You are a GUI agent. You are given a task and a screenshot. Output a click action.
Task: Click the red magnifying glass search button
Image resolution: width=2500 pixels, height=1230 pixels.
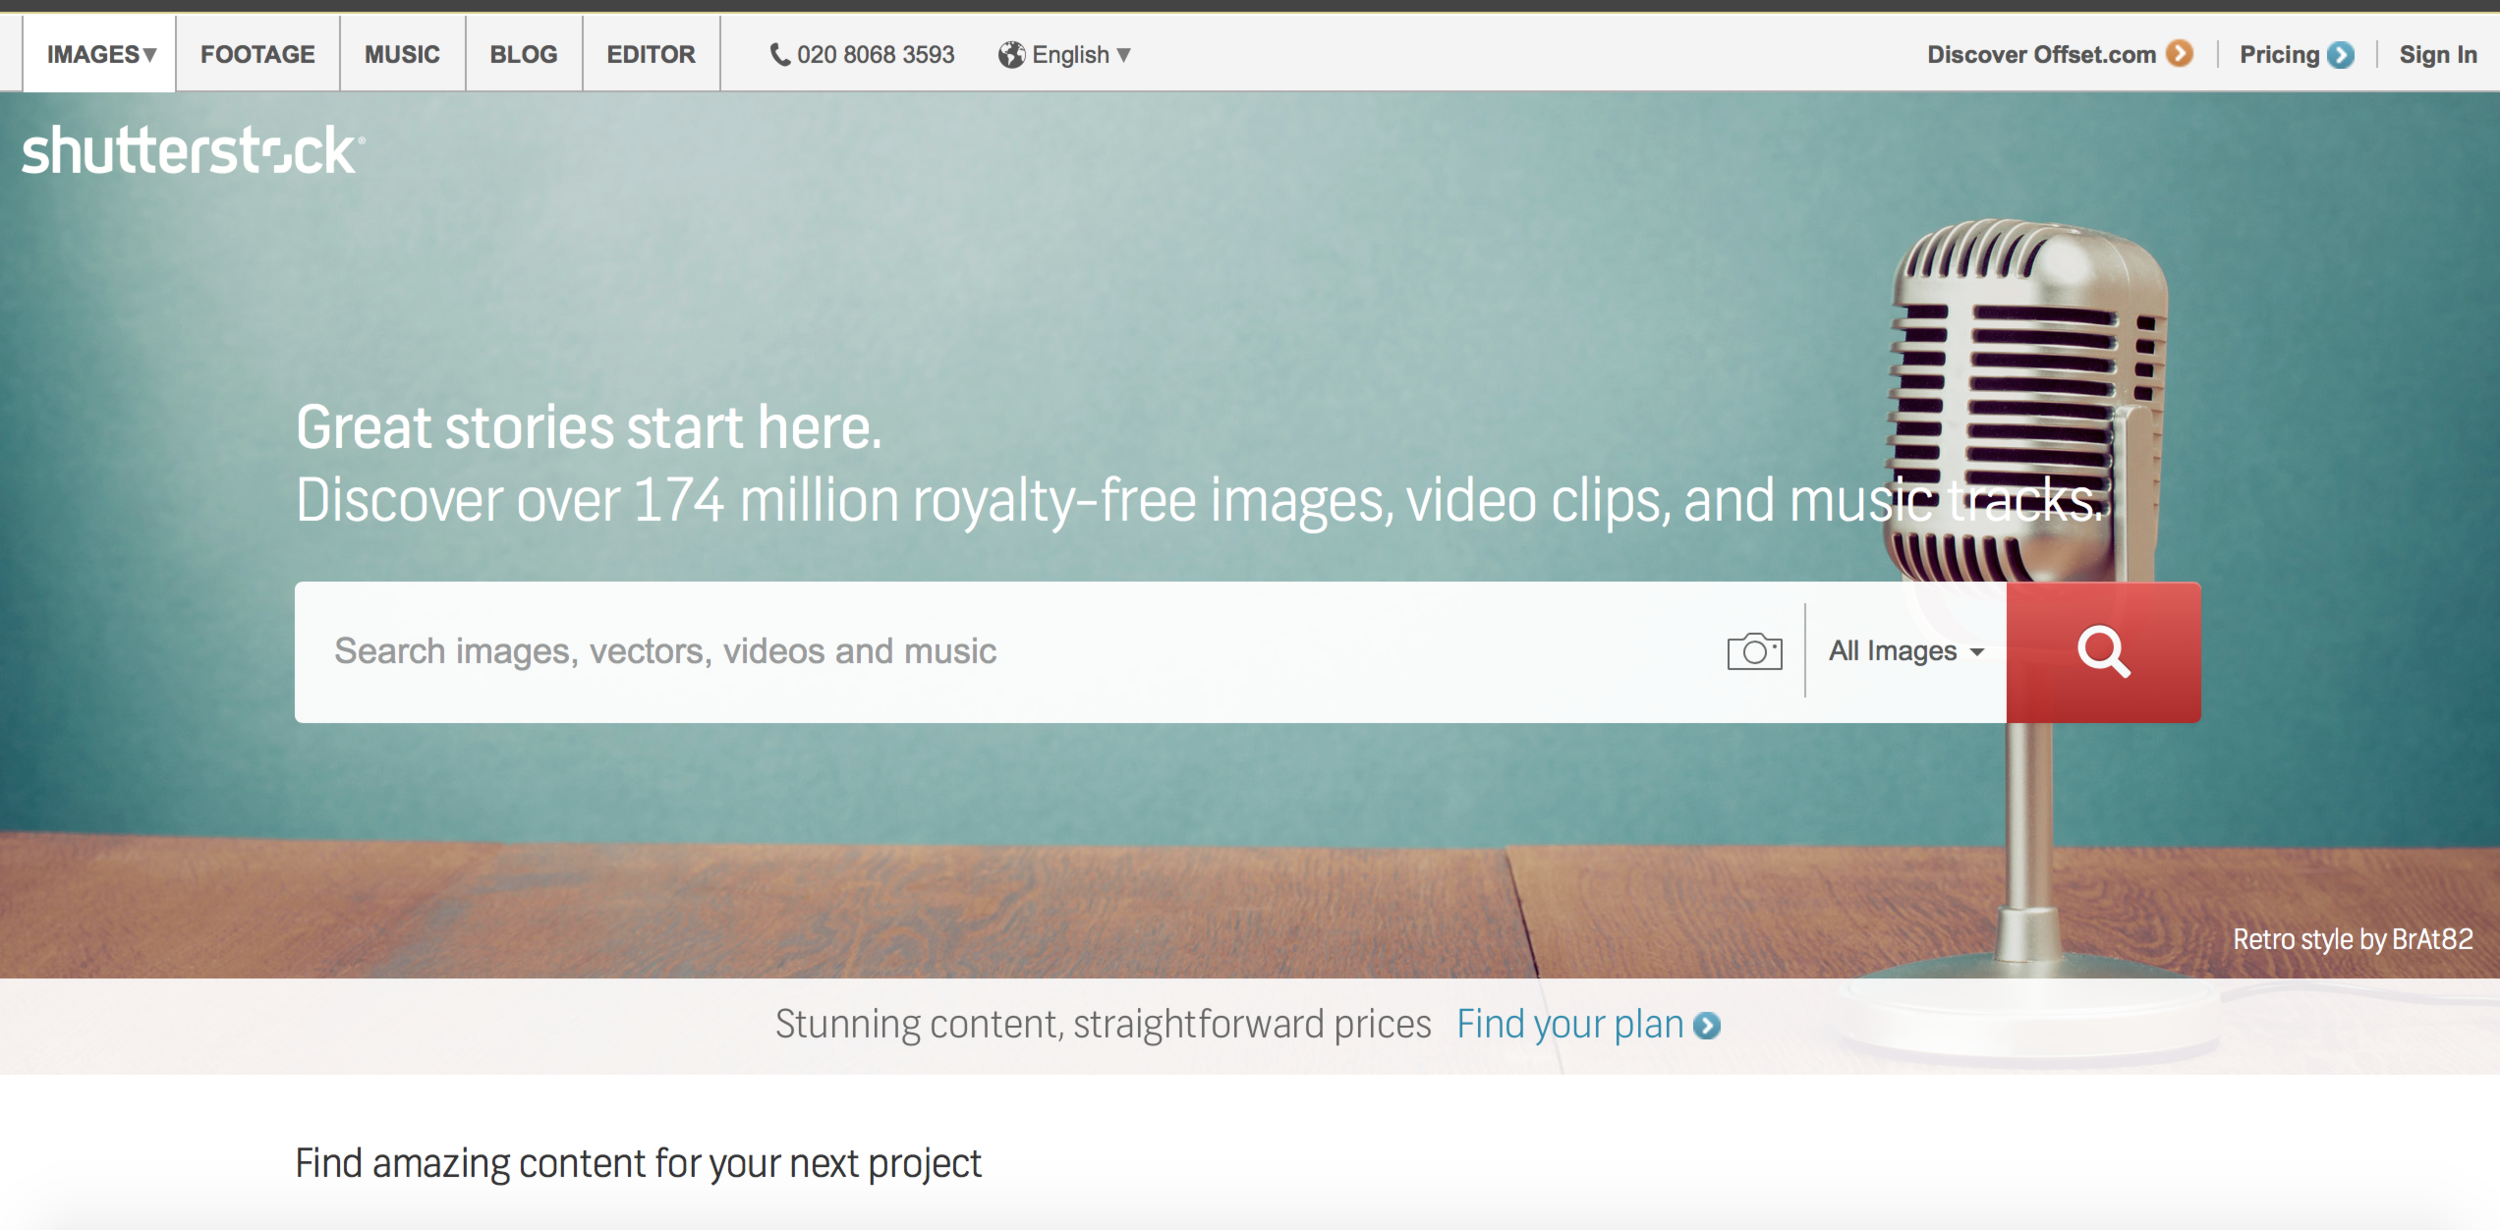click(x=2102, y=652)
